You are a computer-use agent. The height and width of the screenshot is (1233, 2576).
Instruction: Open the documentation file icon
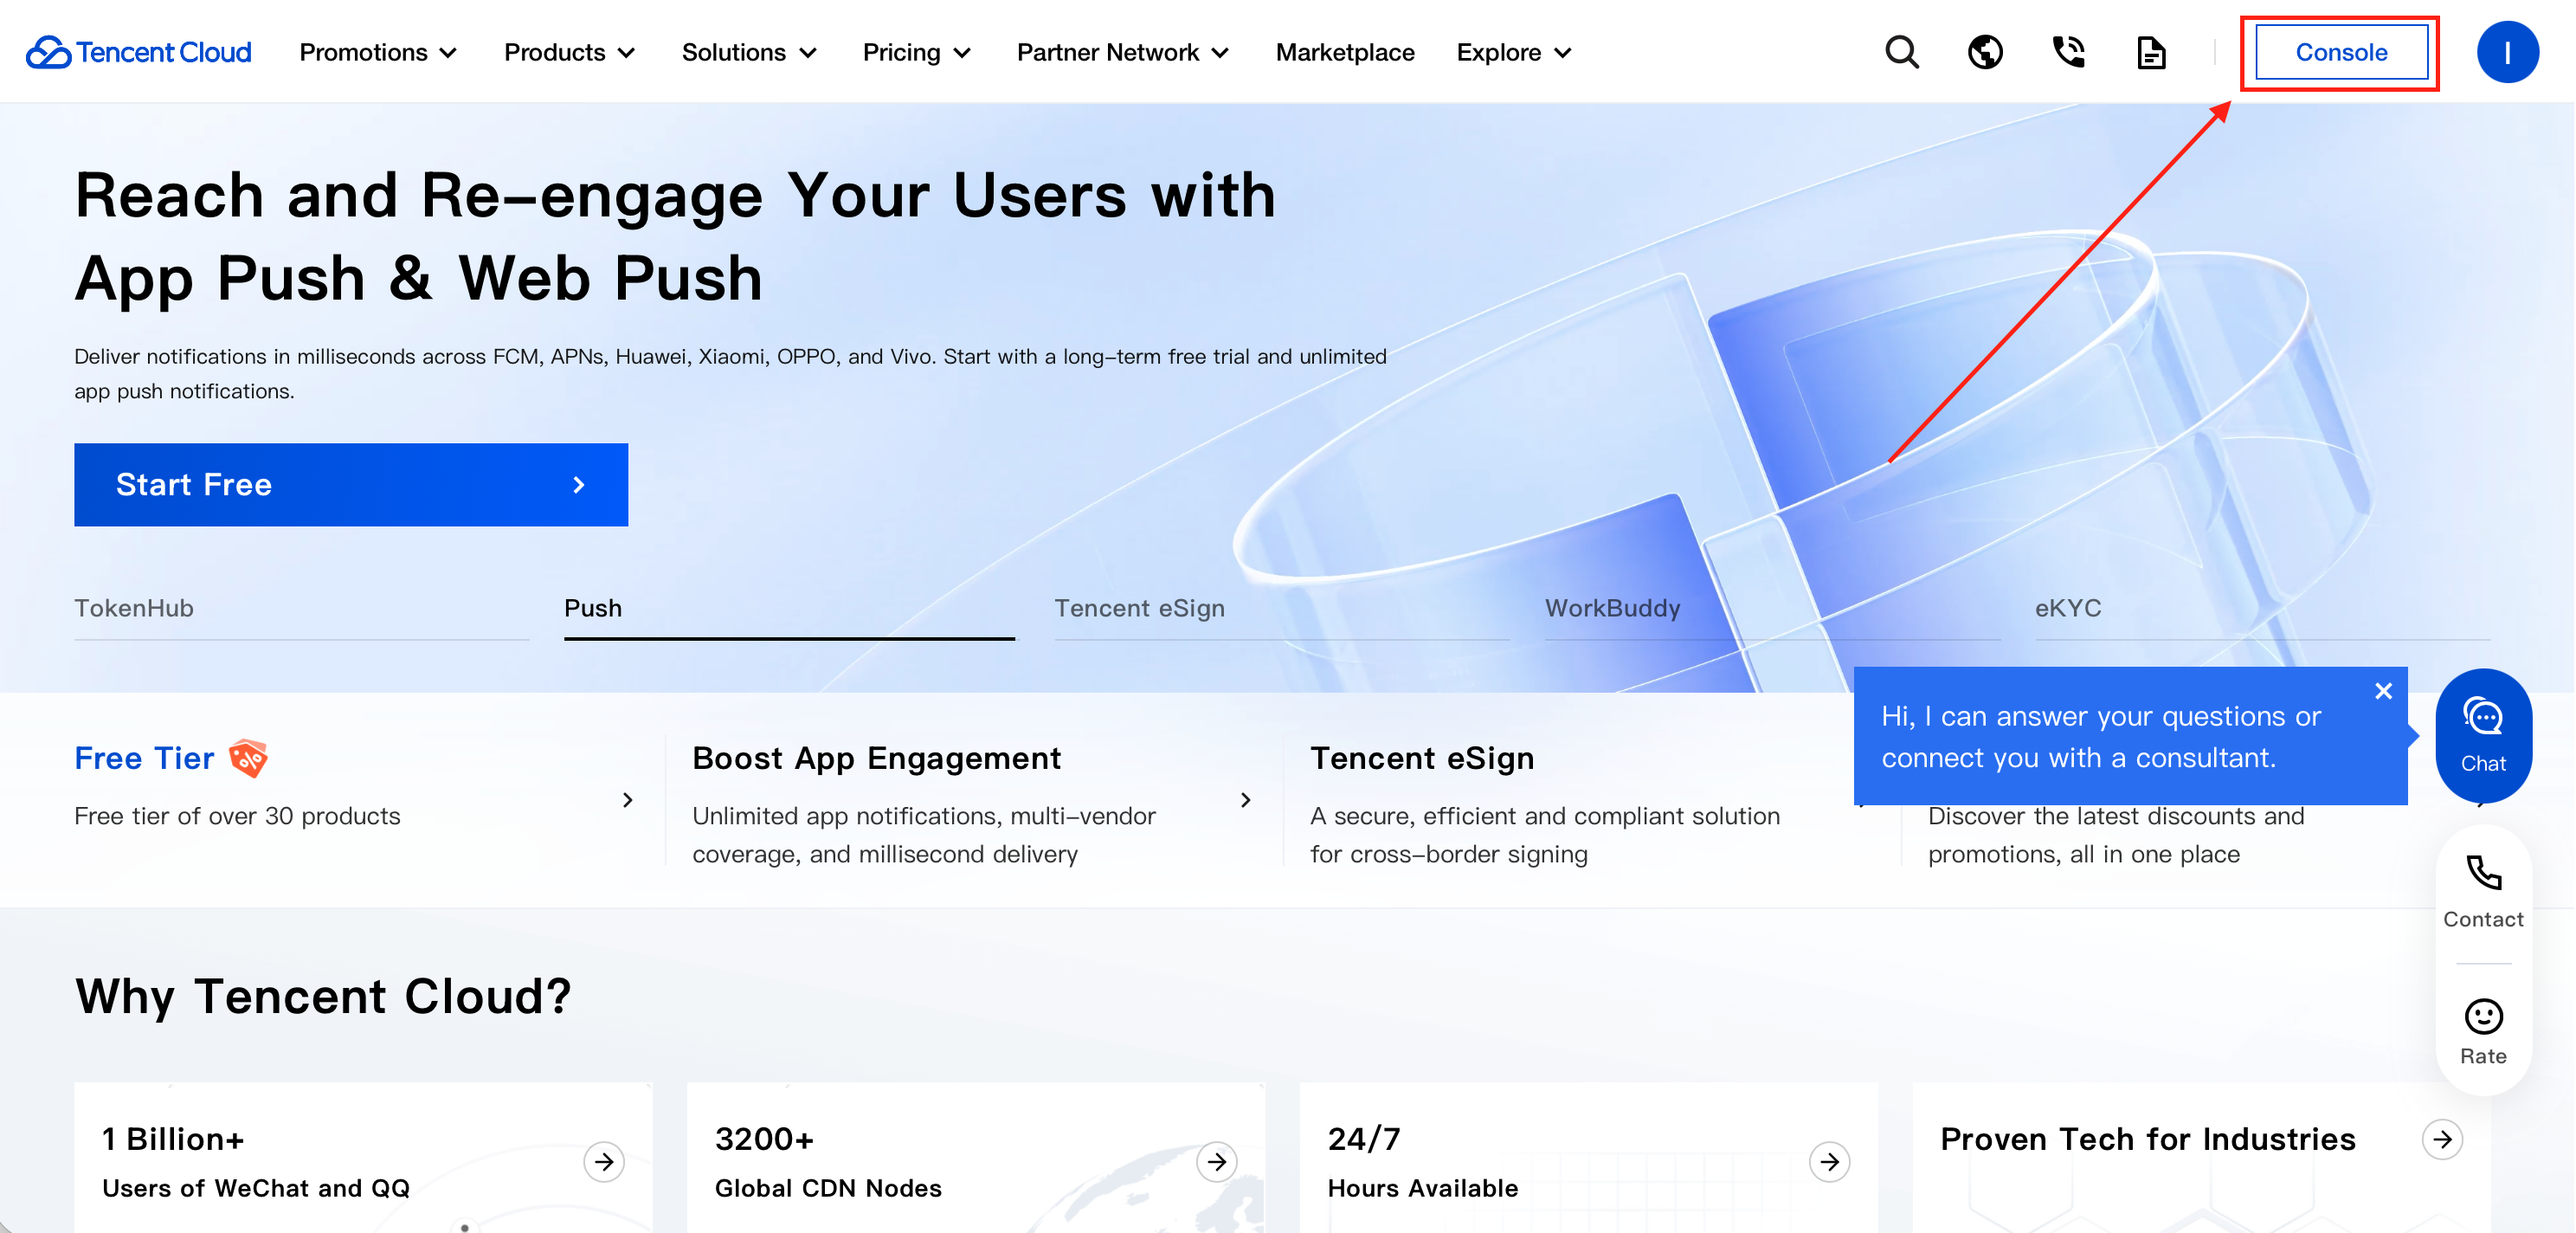click(x=2151, y=52)
